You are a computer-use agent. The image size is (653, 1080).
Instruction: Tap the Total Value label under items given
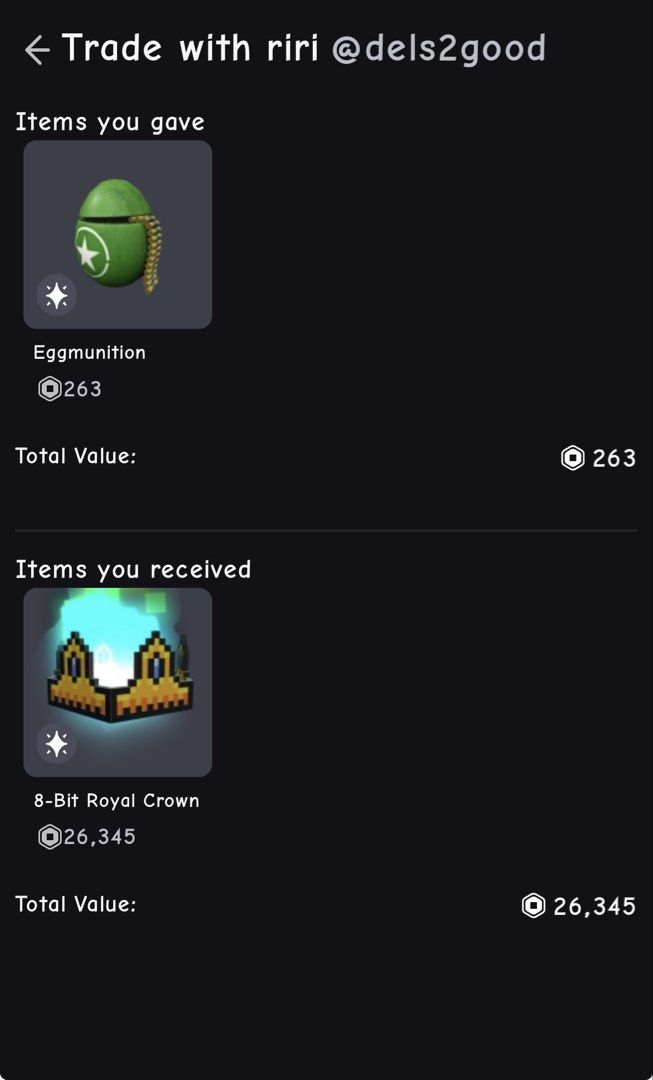76,456
